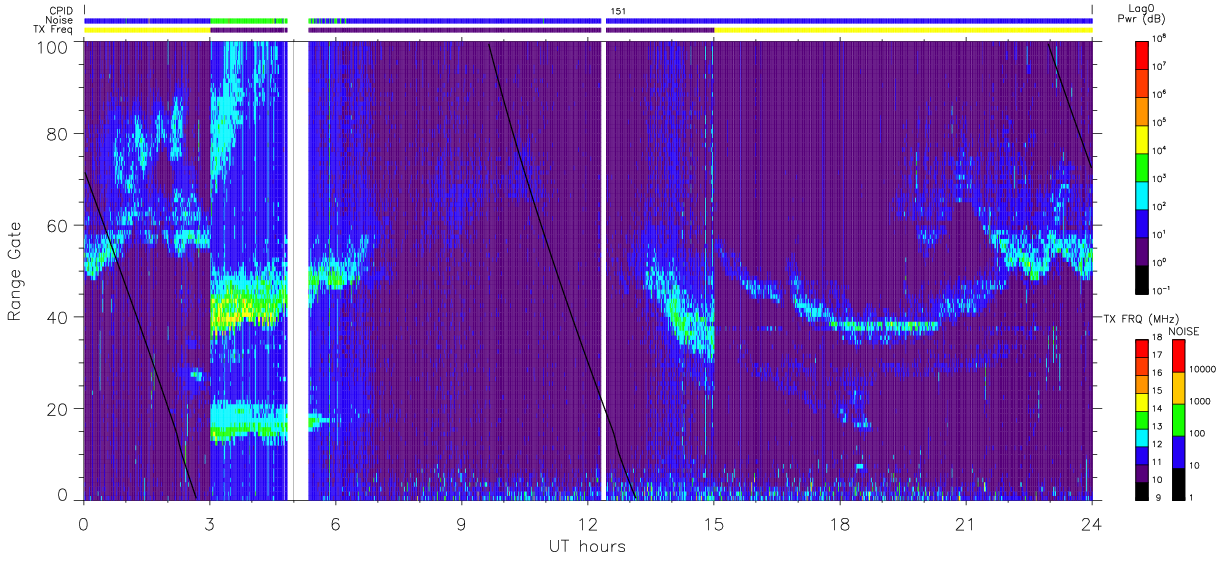Pick the black segment of NOISE colorbar
Screen dimensions: 1228x567
1177,482
